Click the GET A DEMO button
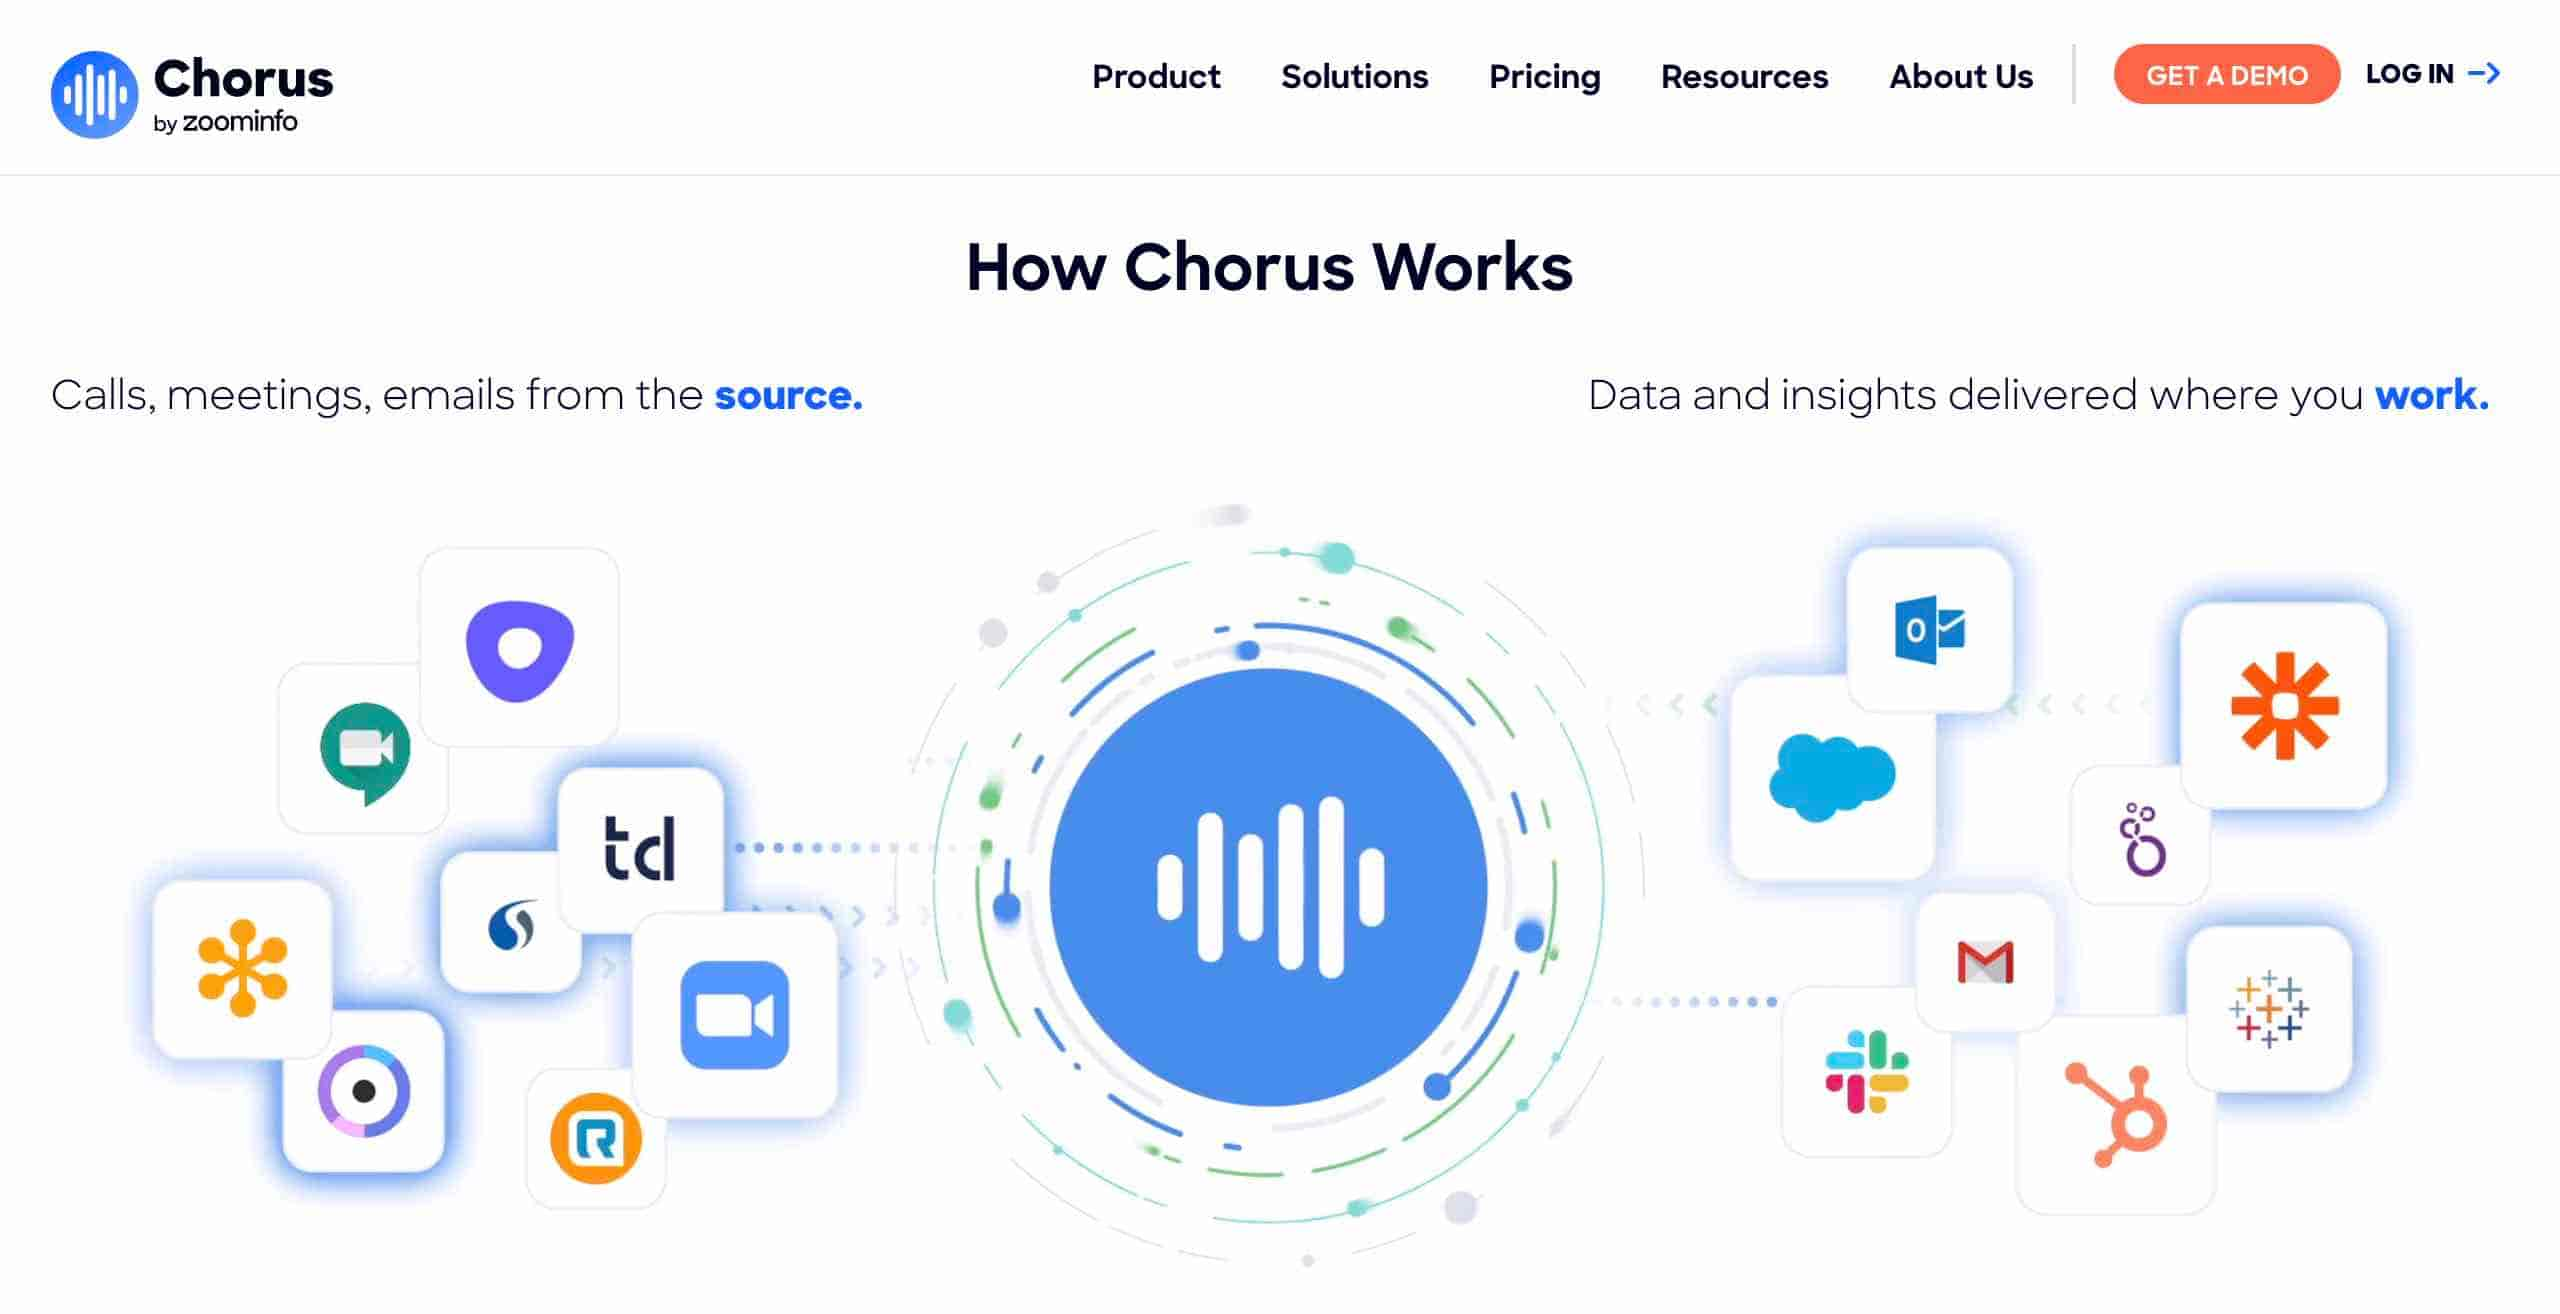The image size is (2560, 1314). 2220,74
